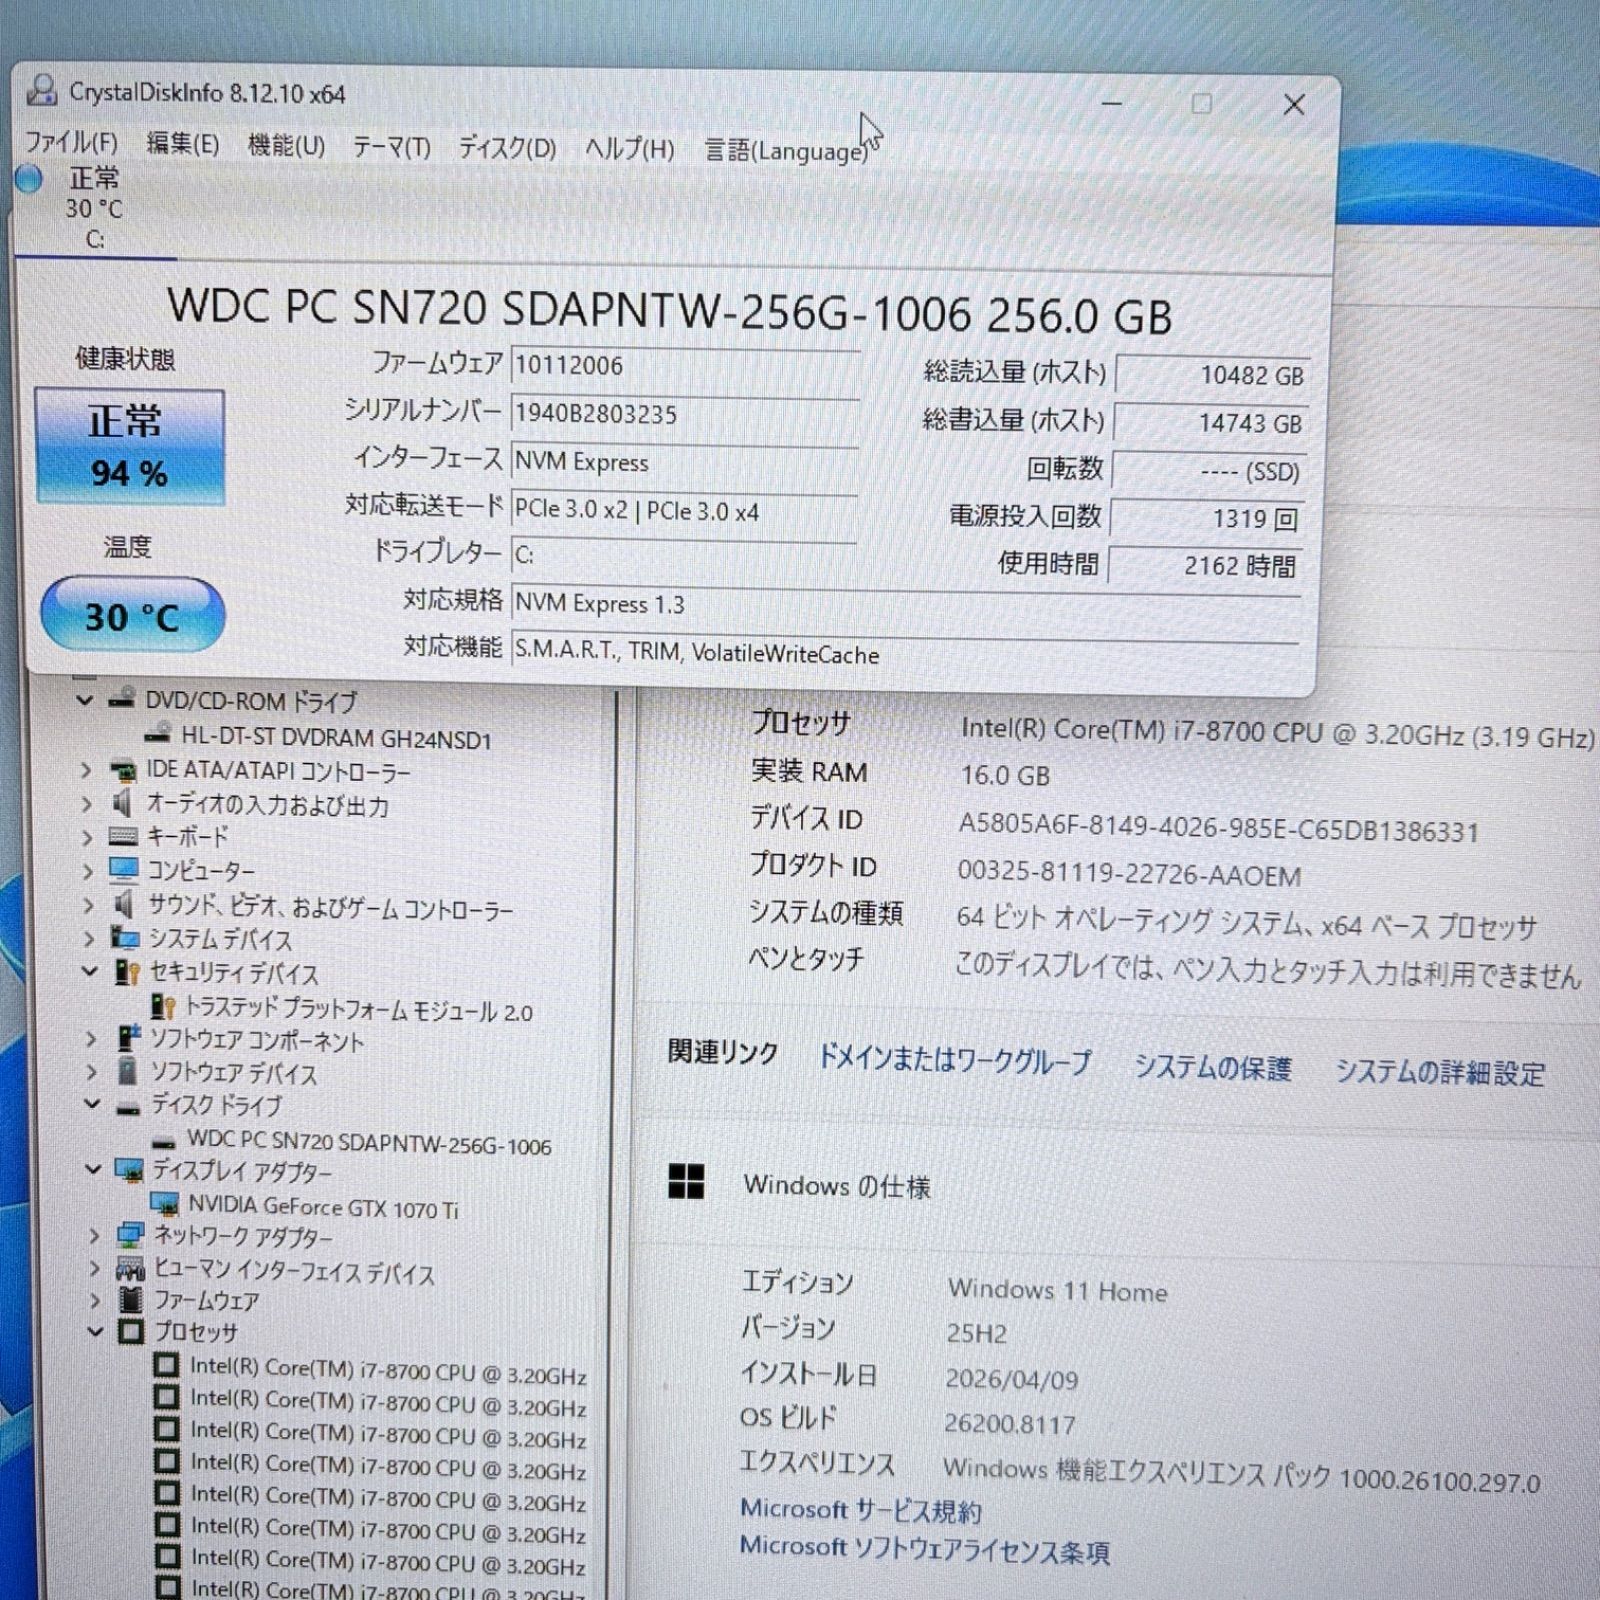Click the DVD/CD-ROM ドライブ category icon
This screenshot has height=1600, width=1600.
pyautogui.click(x=122, y=698)
